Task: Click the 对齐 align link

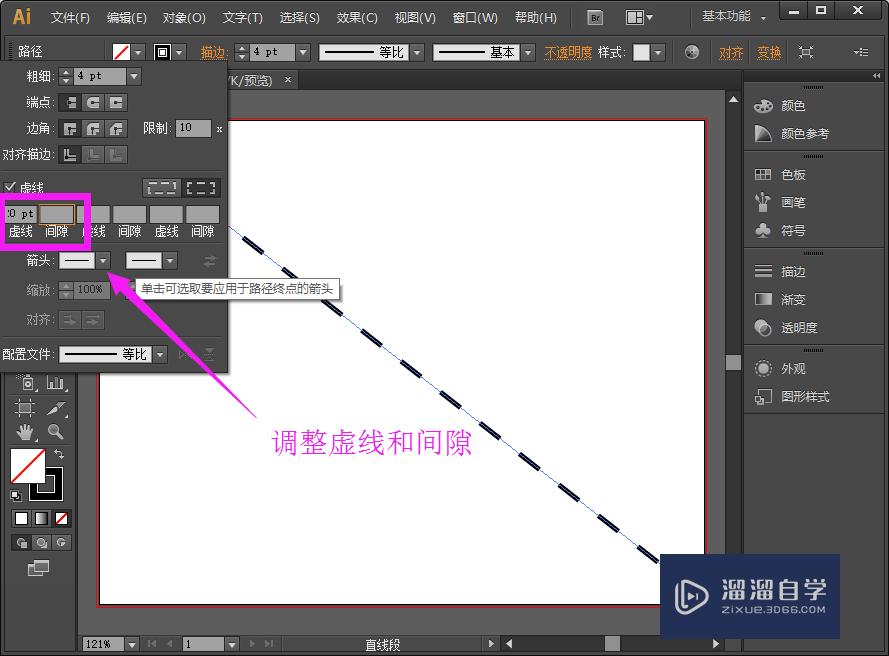Action: [731, 53]
